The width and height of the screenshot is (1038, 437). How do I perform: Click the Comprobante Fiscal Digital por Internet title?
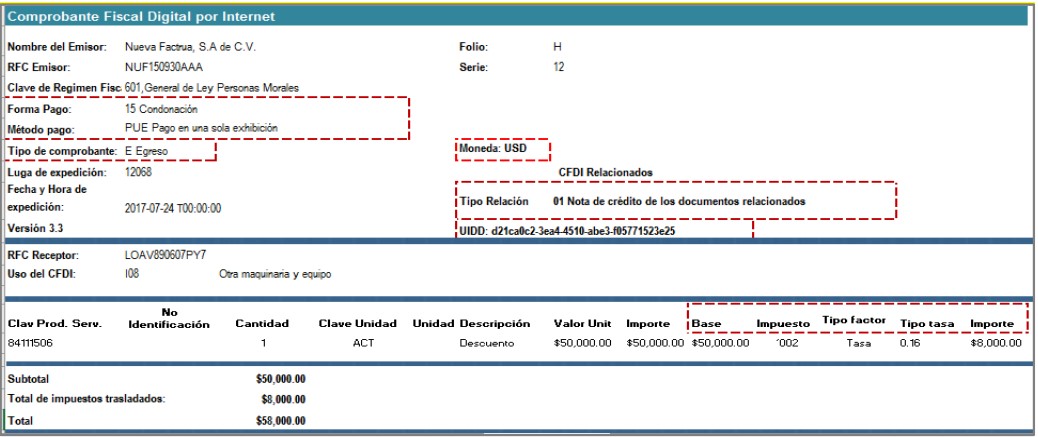tap(142, 18)
